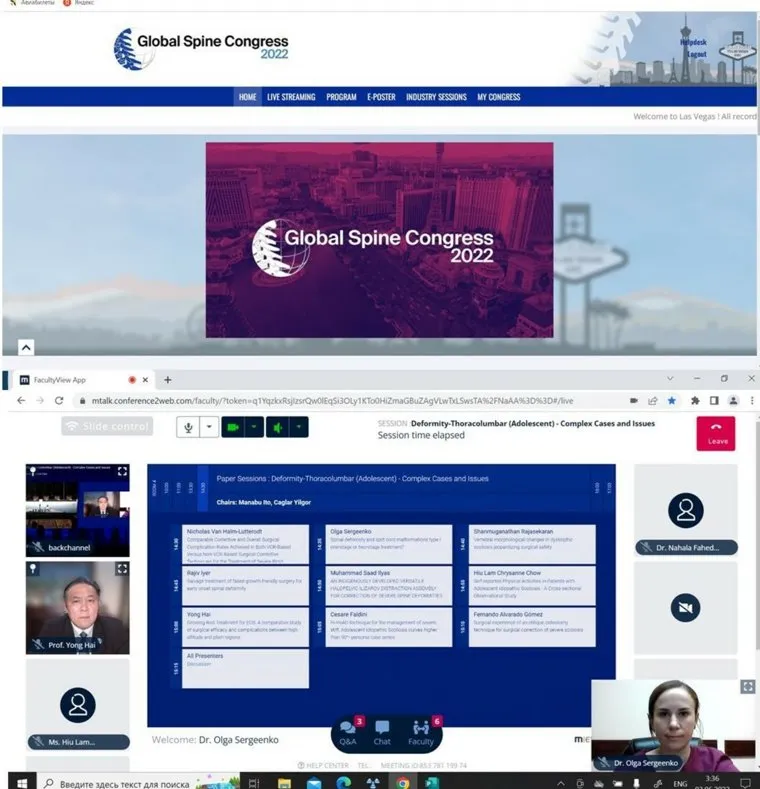Go to the E-Poster menu item

pos(381,97)
